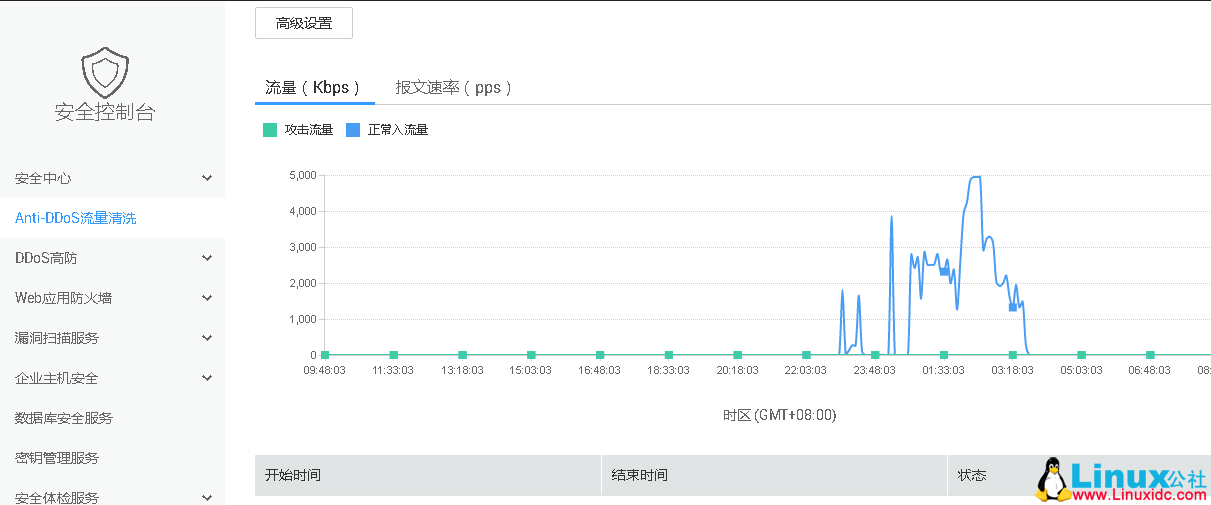Click attack traffic marker at 23:48:03

[875, 355]
